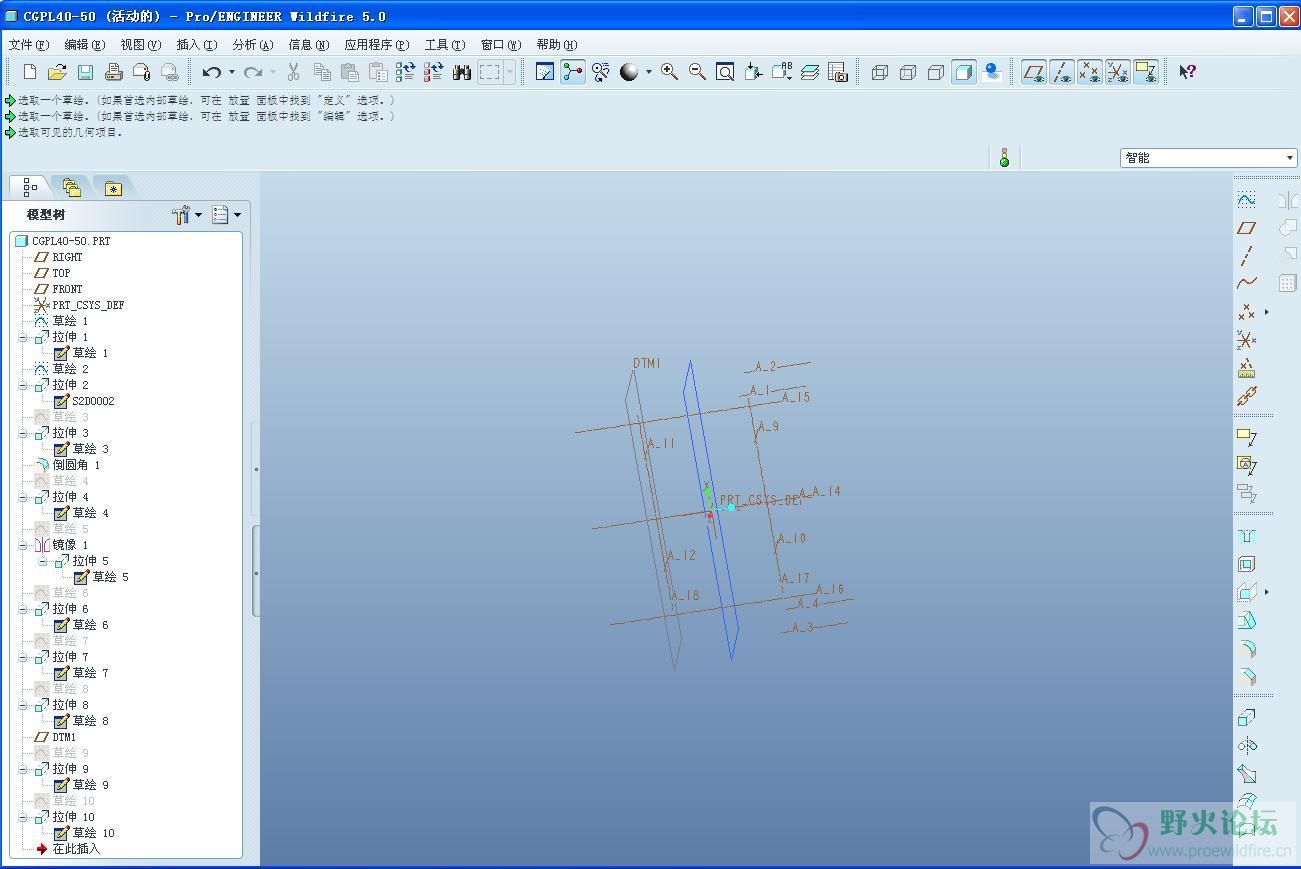This screenshot has height=869, width=1301.
Task: Open the undo history dropdown arrow
Action: (232, 72)
